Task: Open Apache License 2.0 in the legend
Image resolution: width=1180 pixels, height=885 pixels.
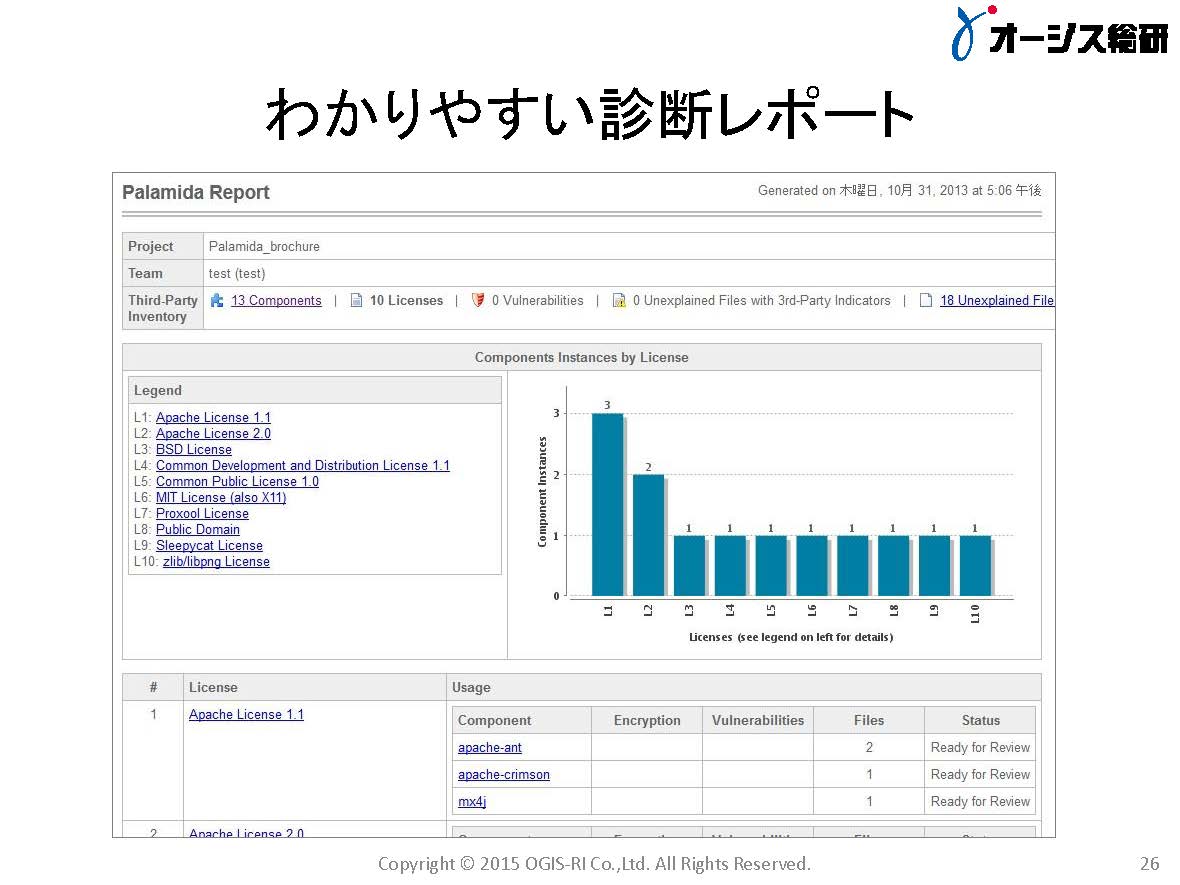Action: click(x=213, y=433)
